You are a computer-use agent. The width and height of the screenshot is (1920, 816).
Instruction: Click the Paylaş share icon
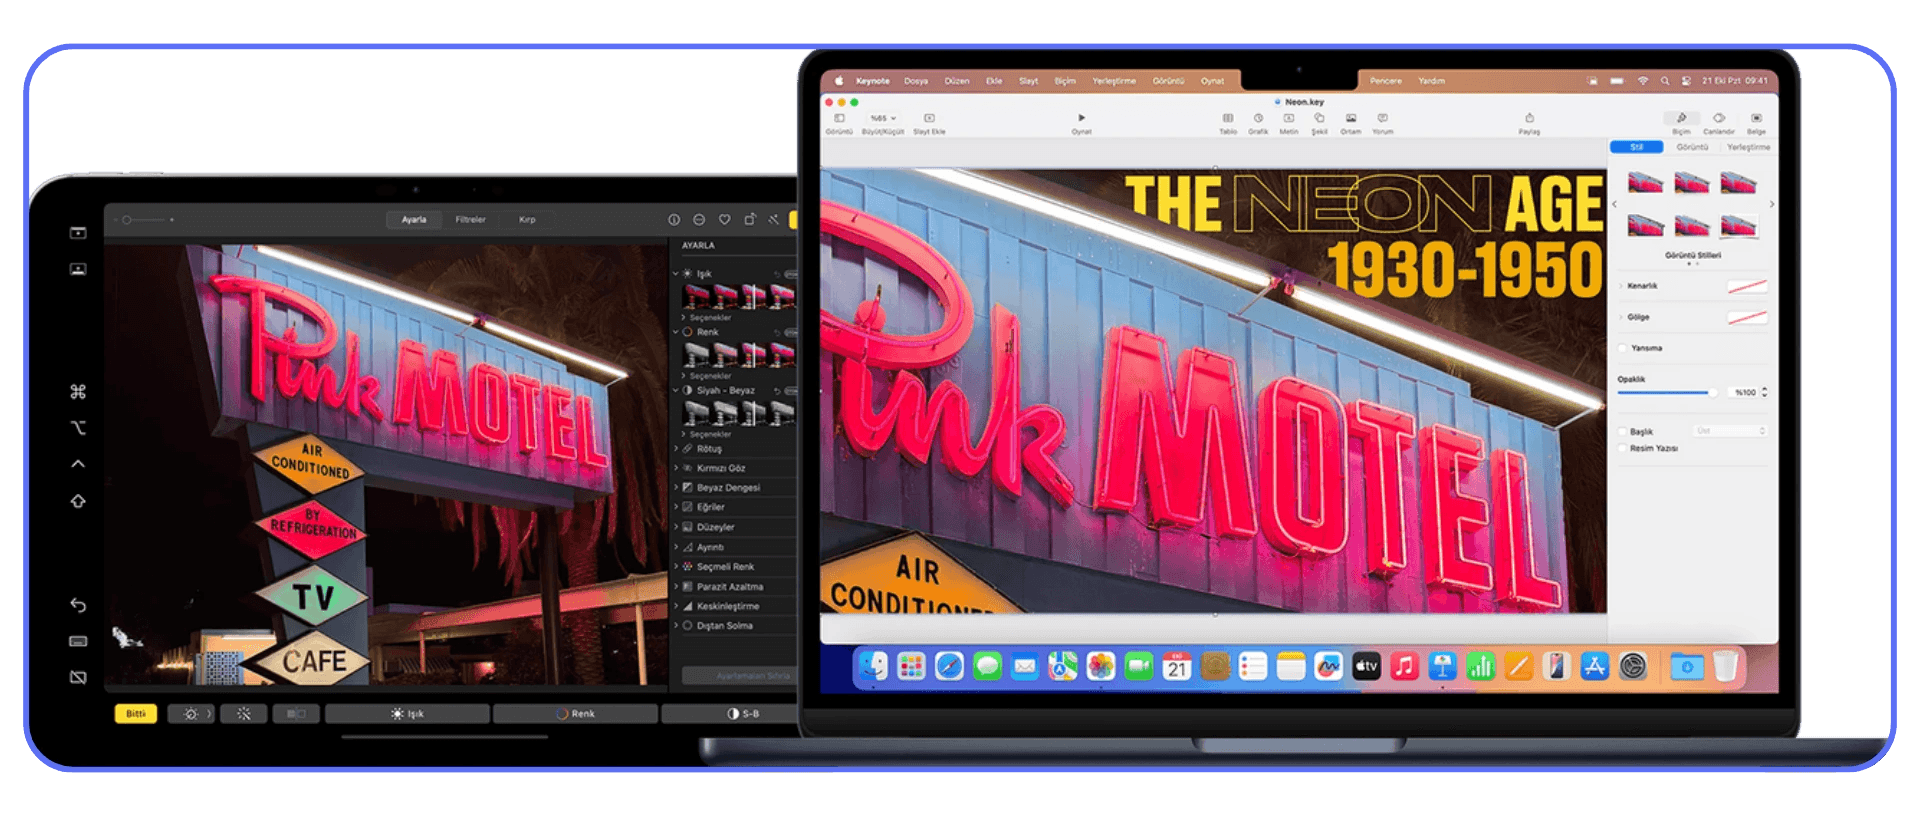1529,118
